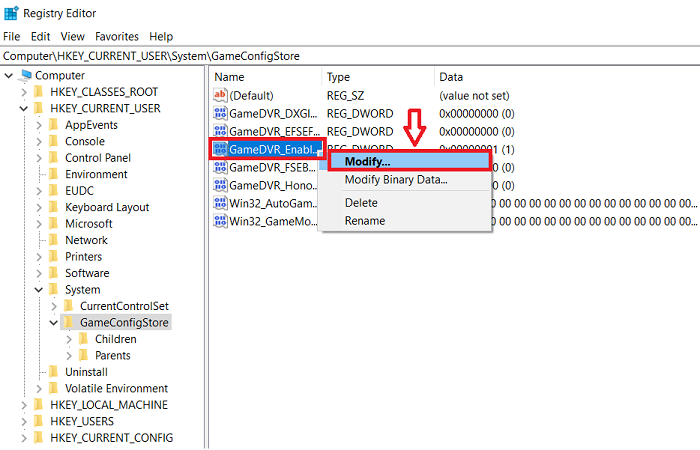Click the Software folder icon
Image resolution: width=700 pixels, height=450 pixels.
point(54,273)
